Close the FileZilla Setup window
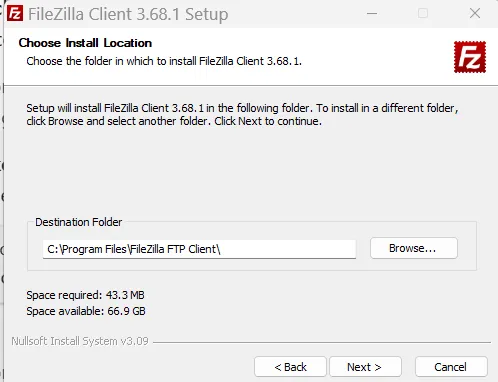 (475, 14)
